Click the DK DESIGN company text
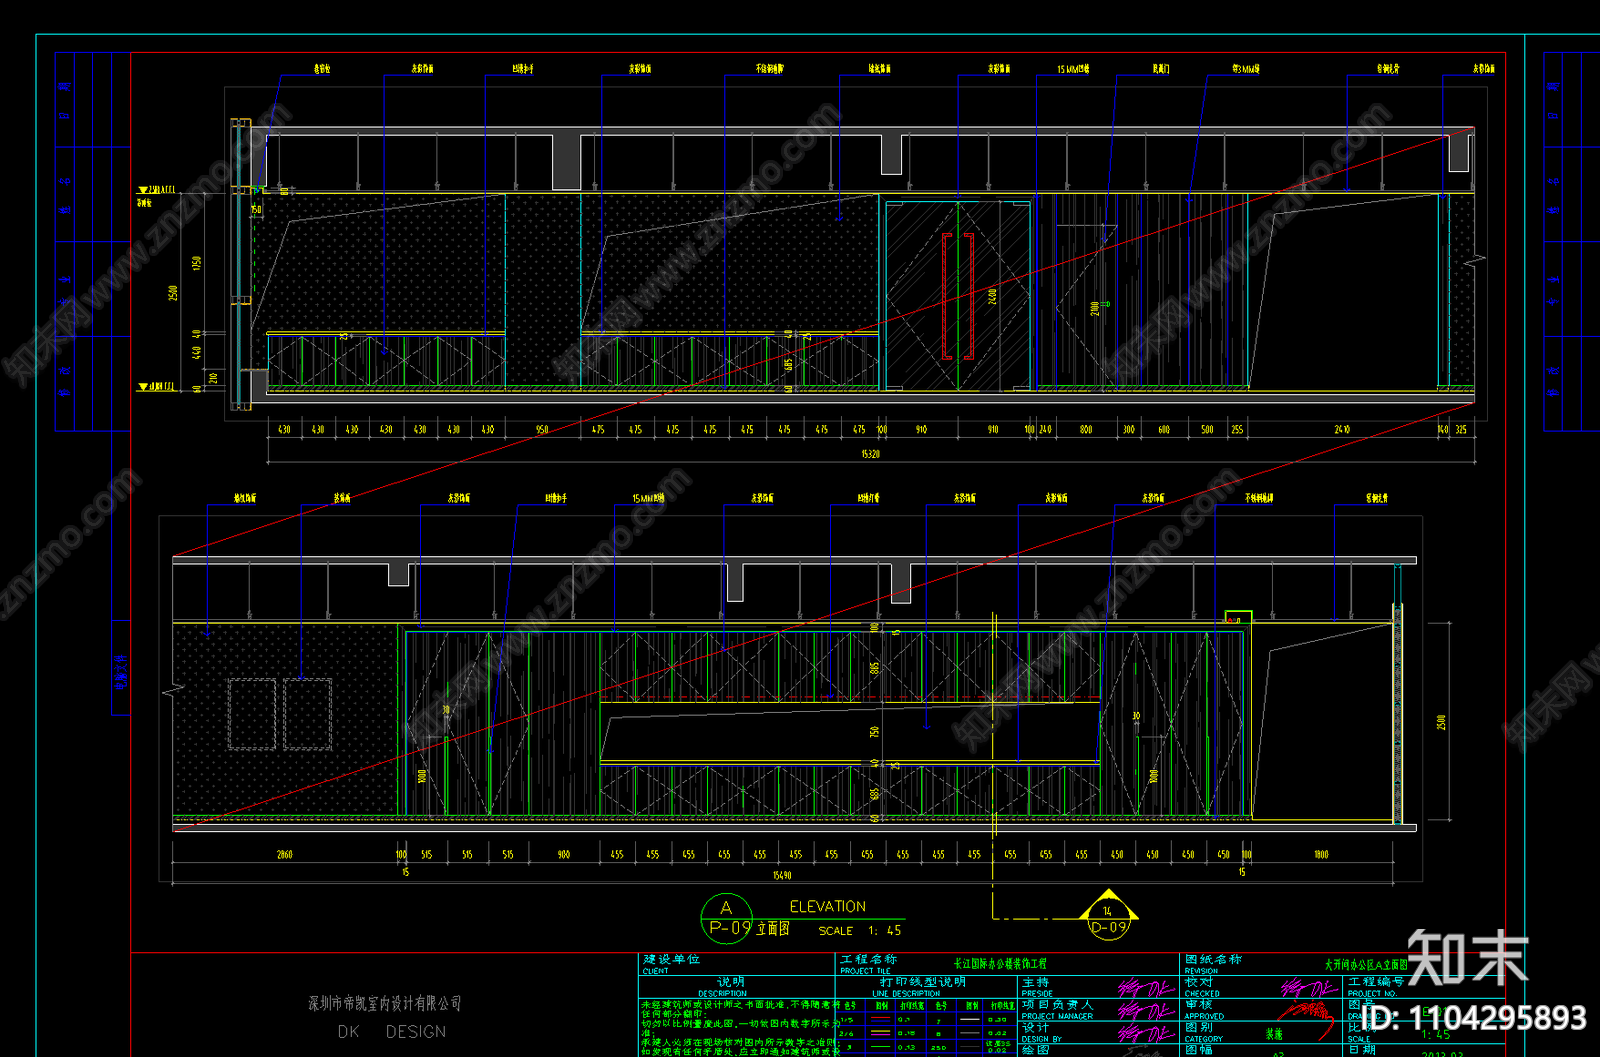The image size is (1600, 1057). 392,1031
